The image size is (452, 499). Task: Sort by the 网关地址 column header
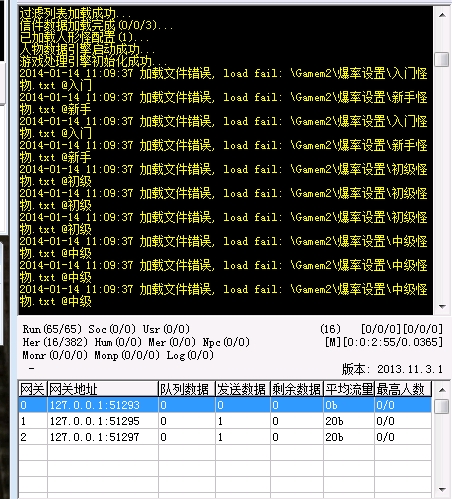[103, 389]
